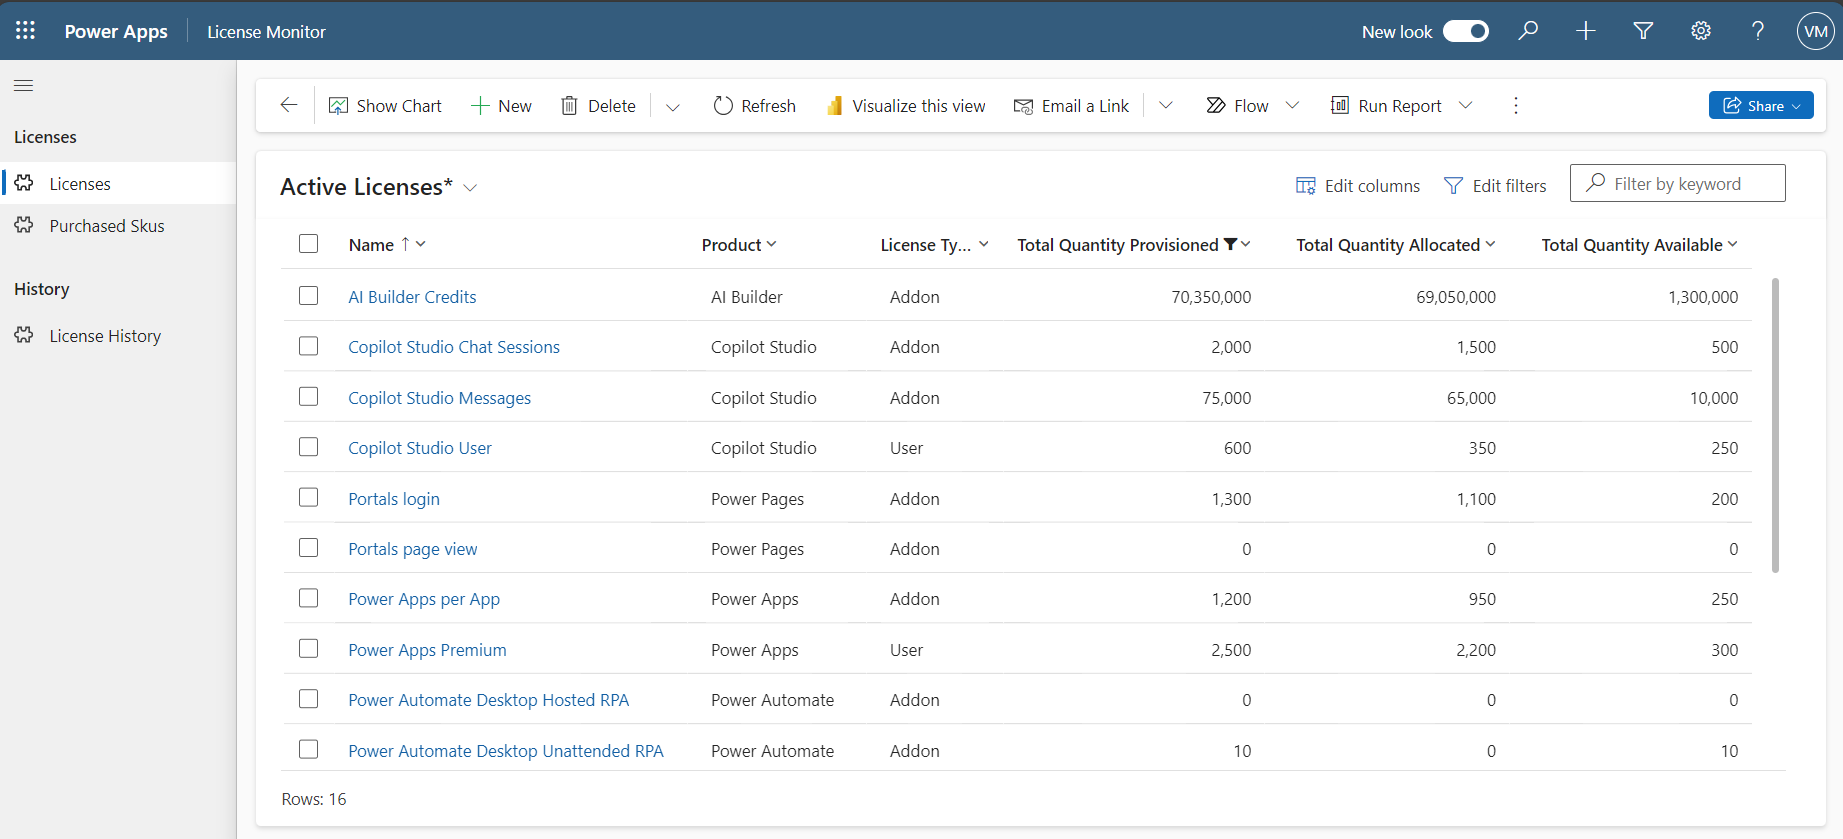The width and height of the screenshot is (1843, 839).
Task: Open Copilot Studio Chat Sessions record
Action: click(x=454, y=347)
